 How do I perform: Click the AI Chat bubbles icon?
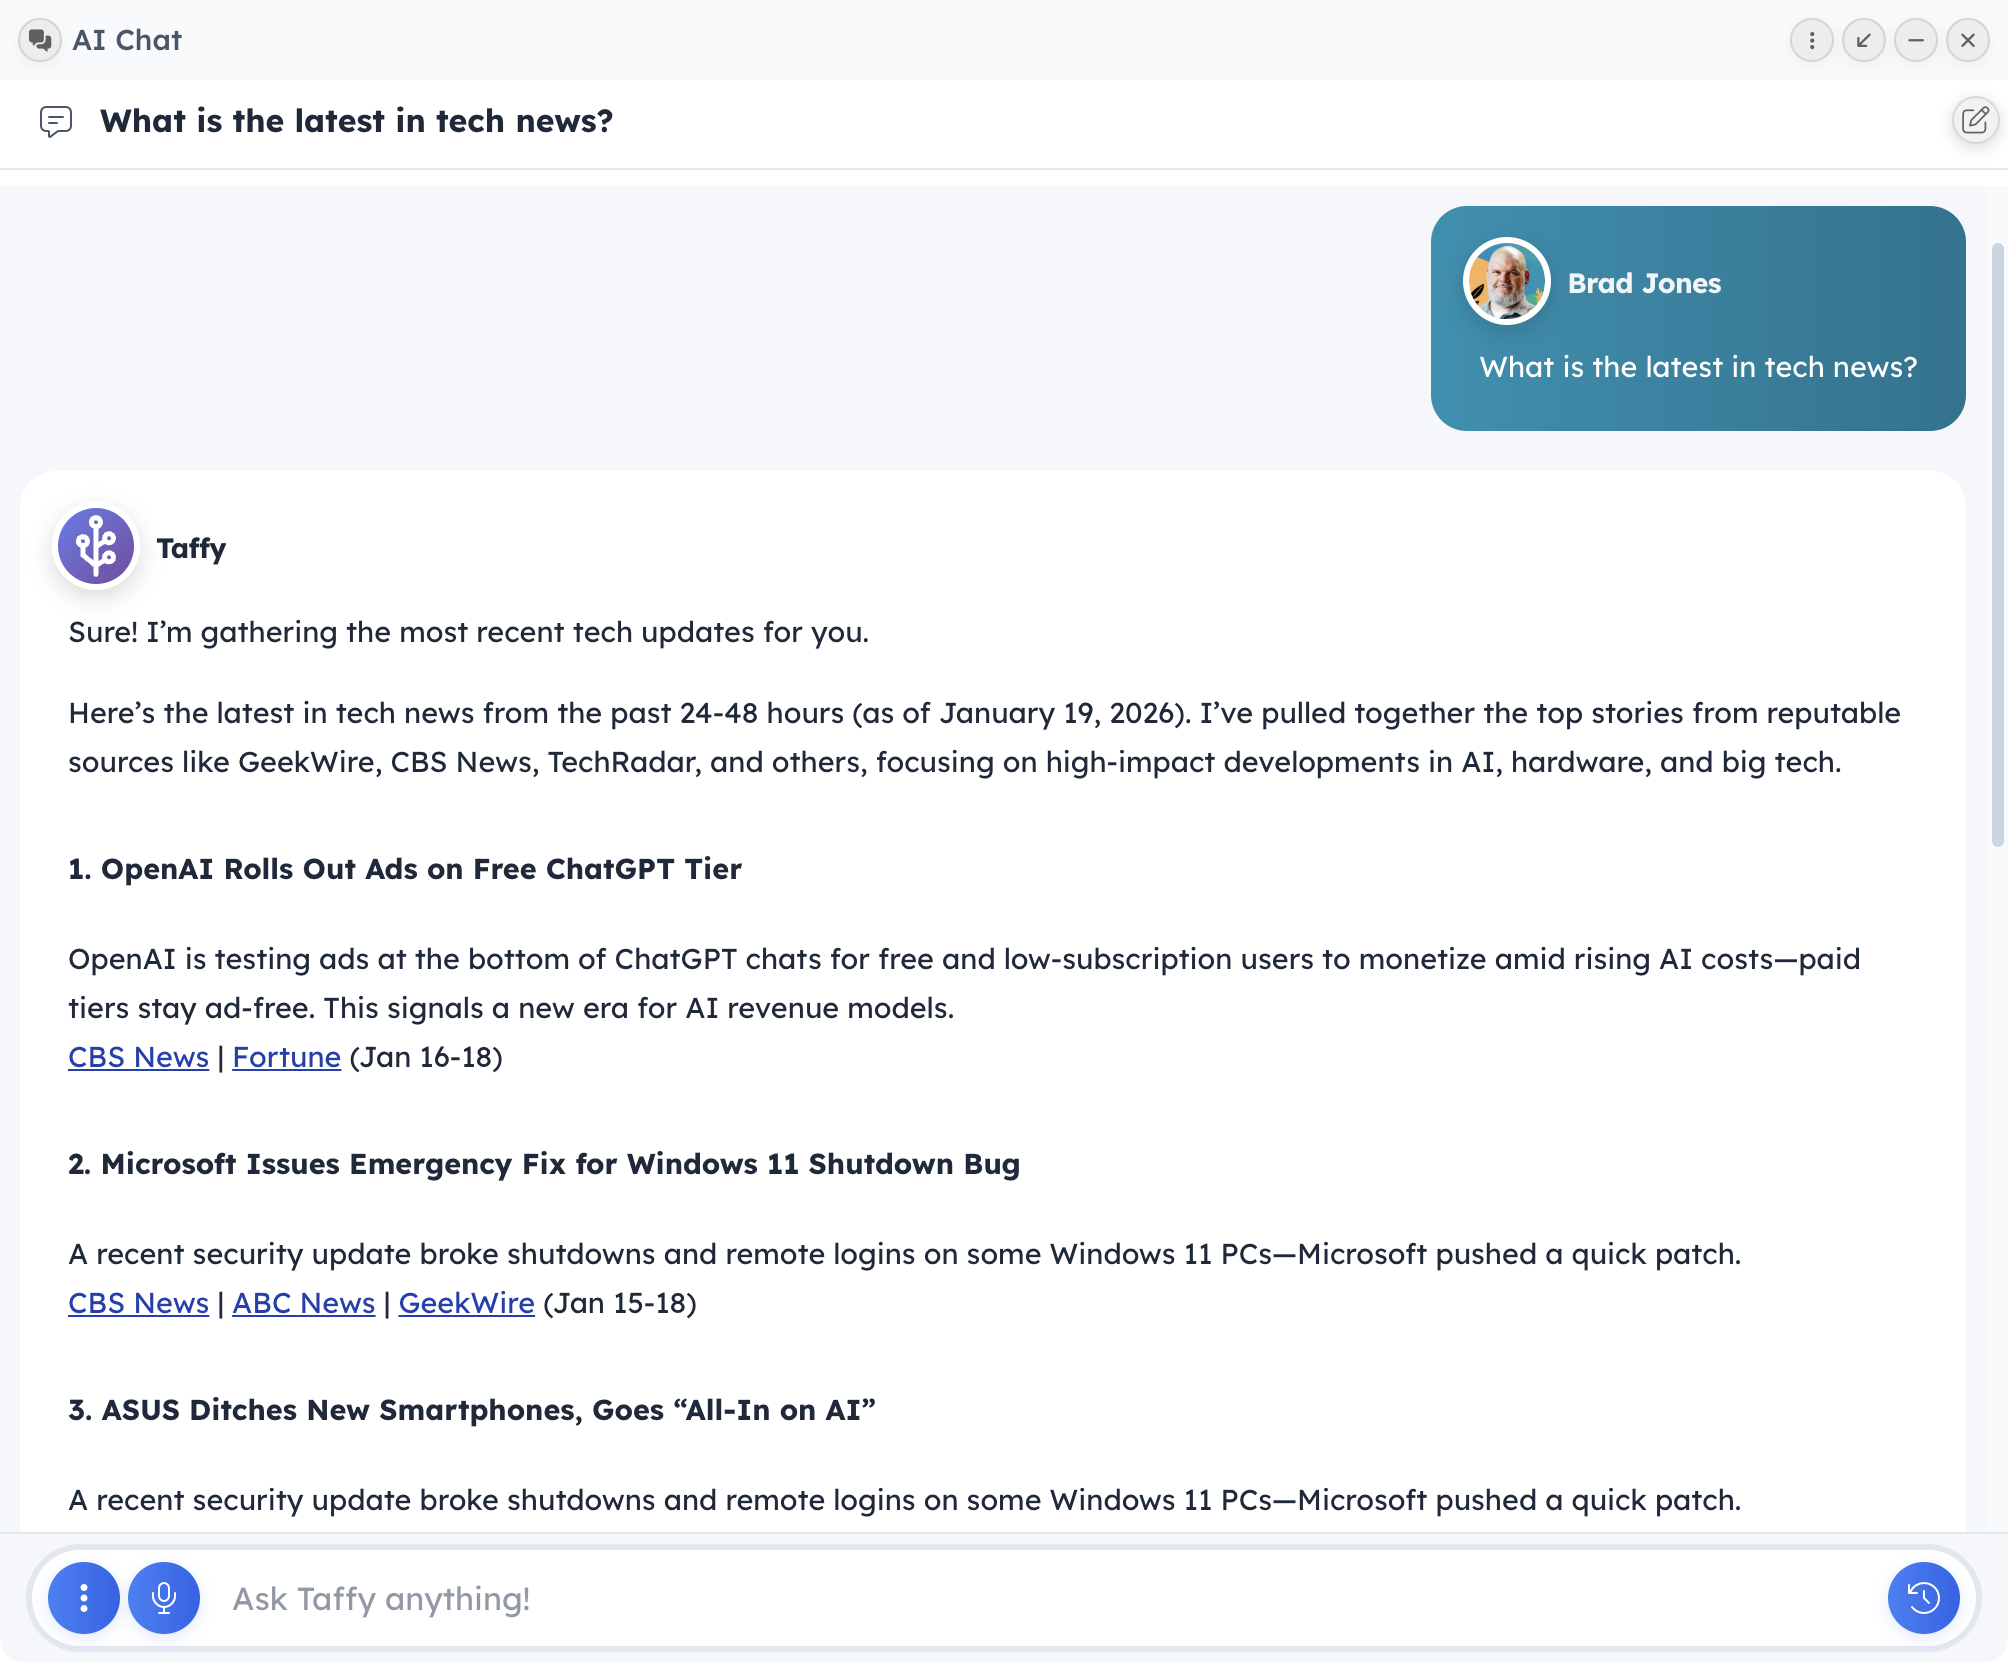(x=40, y=40)
